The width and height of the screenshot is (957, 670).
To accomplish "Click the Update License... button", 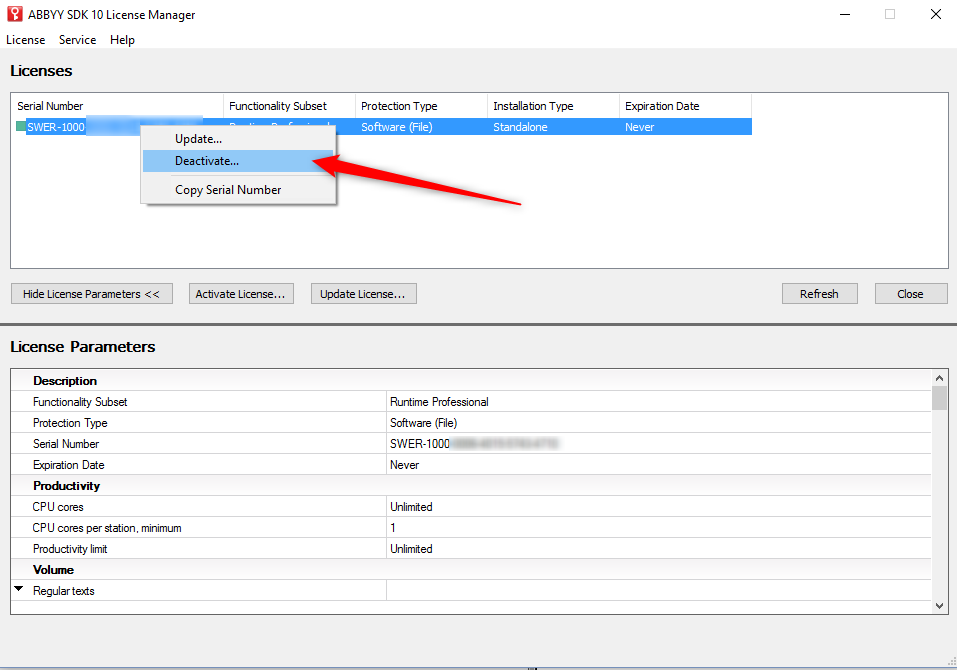I will (364, 294).
